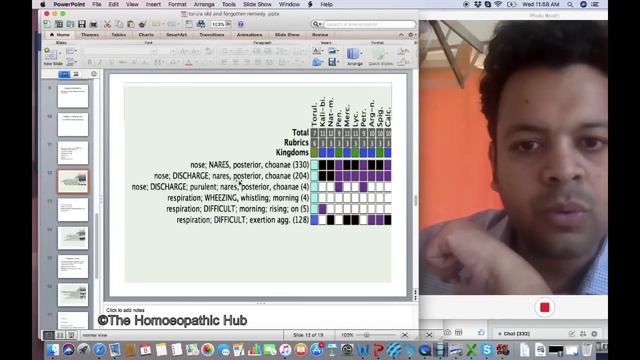Click the Search in Presentation field

pyautogui.click(x=369, y=24)
